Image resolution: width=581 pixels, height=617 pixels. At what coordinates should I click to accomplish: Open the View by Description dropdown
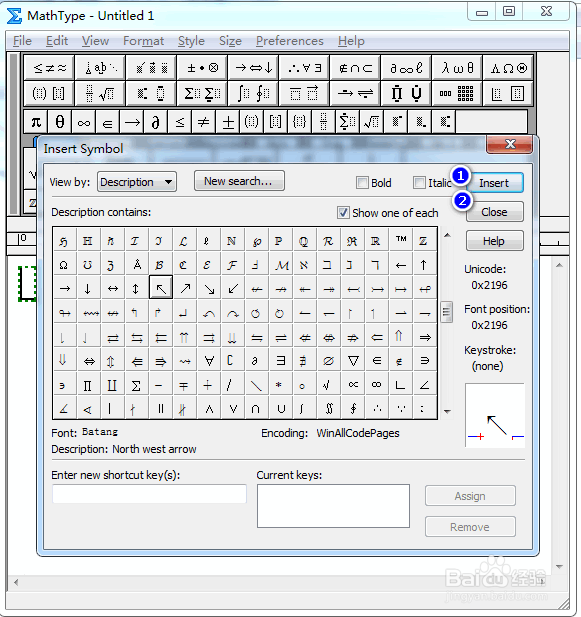click(x=136, y=182)
